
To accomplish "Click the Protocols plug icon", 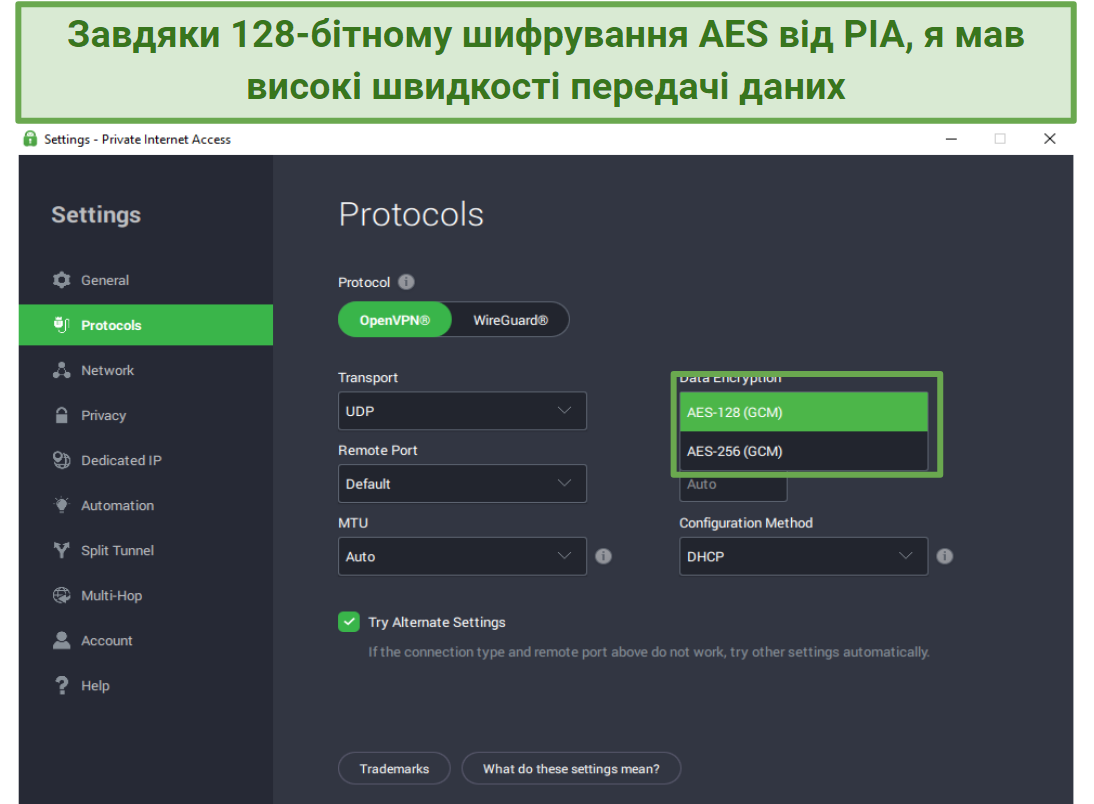I will [x=61, y=325].
